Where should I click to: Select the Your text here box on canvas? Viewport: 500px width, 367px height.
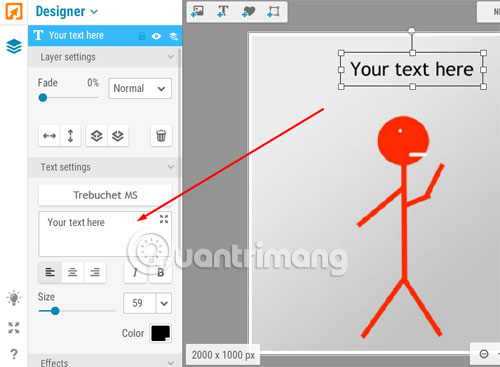pos(412,69)
